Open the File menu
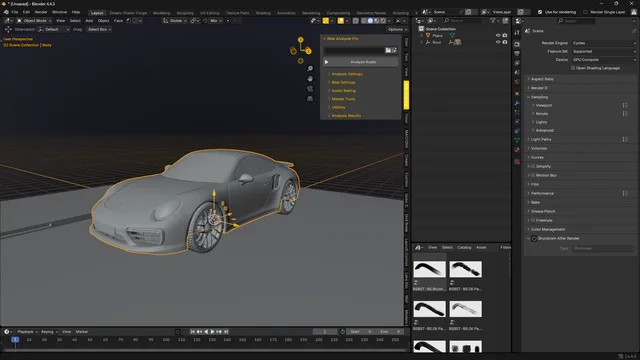 click(15, 12)
